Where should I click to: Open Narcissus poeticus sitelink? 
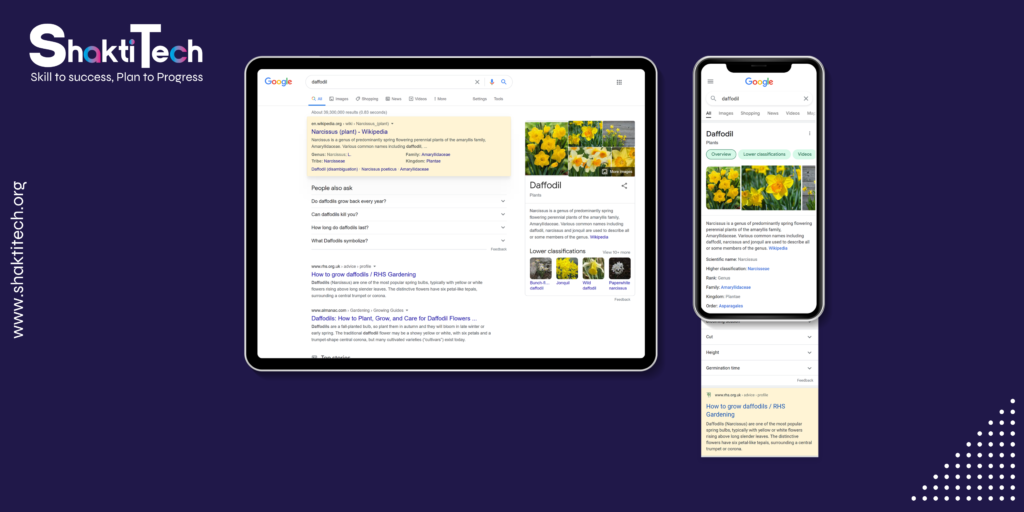pos(379,169)
